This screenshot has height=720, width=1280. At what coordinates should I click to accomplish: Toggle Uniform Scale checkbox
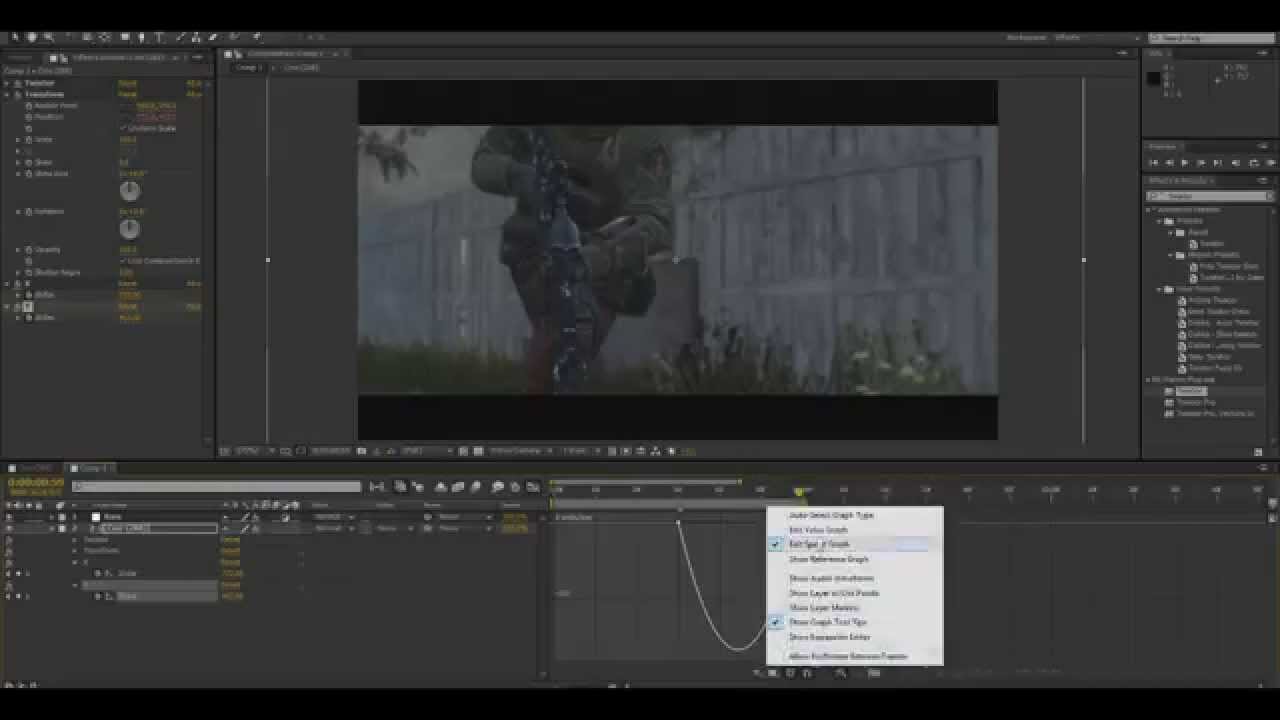(123, 128)
